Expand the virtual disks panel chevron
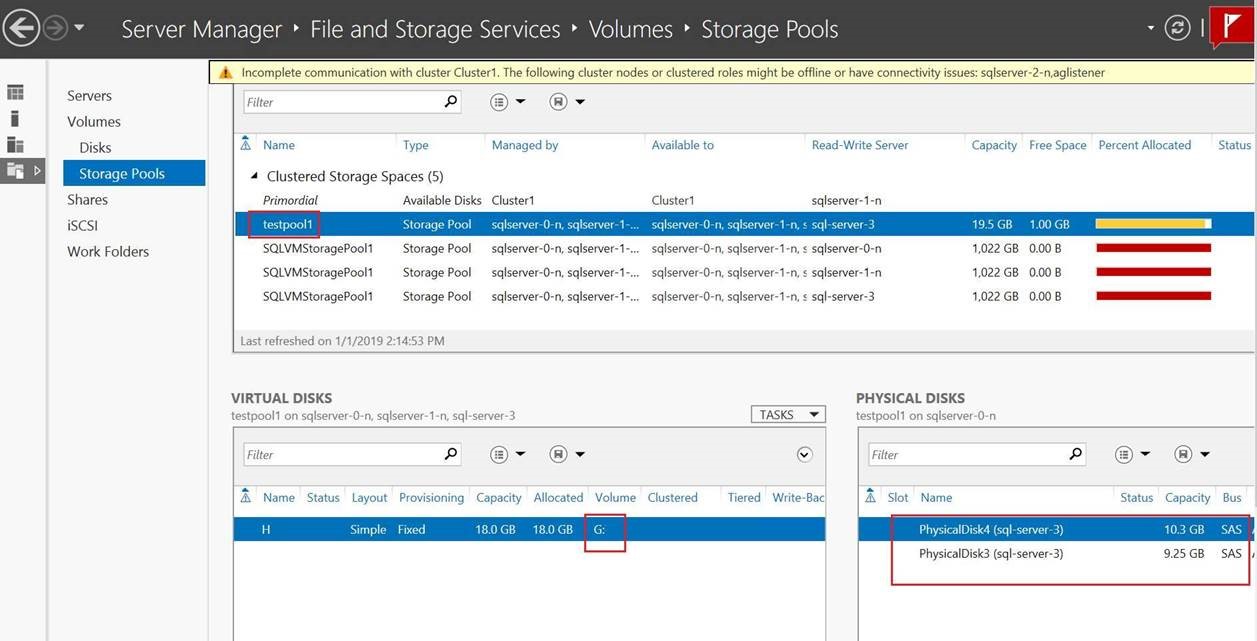Image resolution: width=1257 pixels, height=641 pixels. 804,455
